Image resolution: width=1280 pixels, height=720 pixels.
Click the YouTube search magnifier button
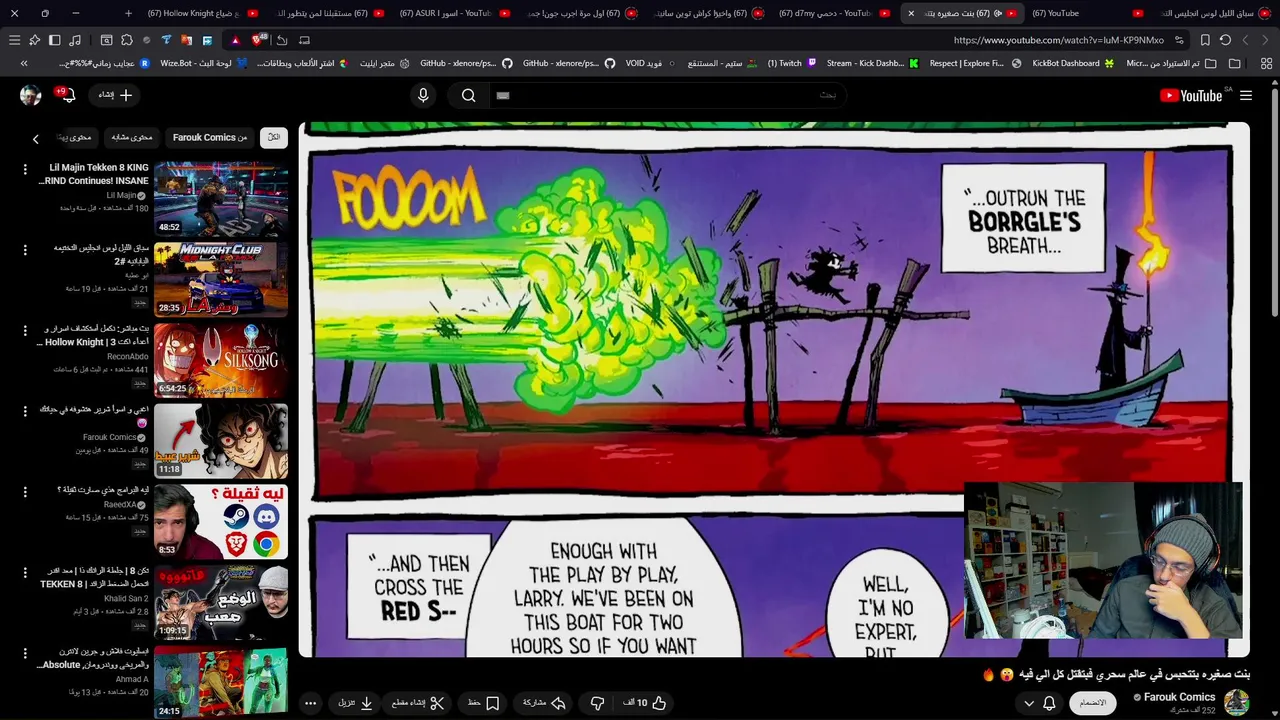(x=468, y=95)
